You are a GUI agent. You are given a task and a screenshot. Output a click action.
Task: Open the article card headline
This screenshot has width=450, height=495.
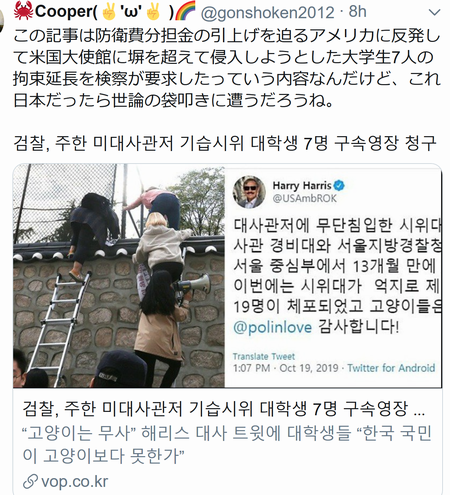pos(223,409)
